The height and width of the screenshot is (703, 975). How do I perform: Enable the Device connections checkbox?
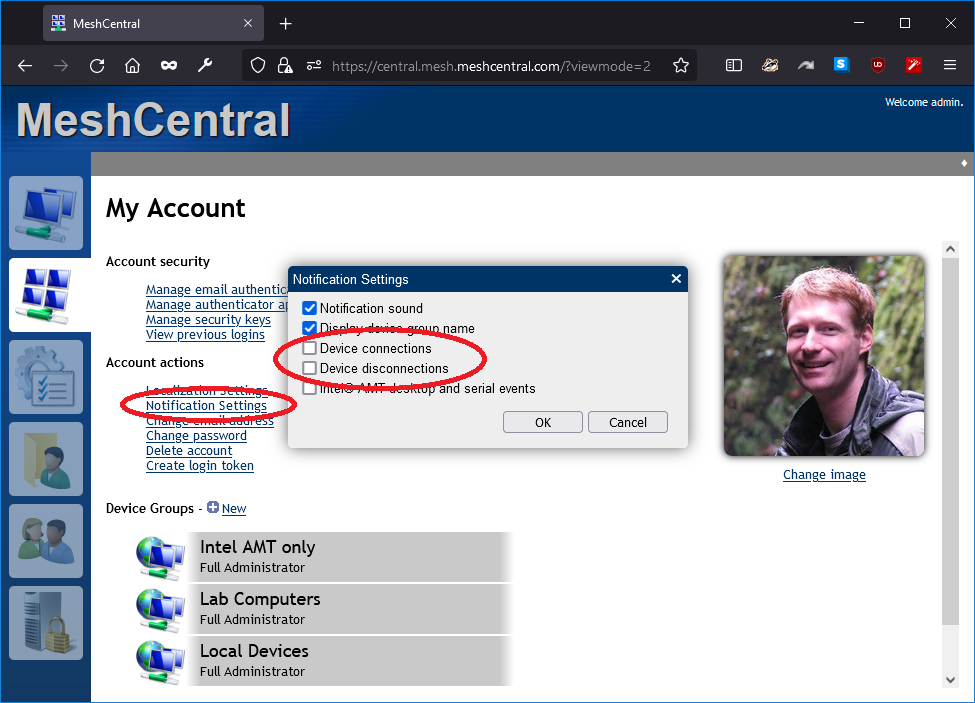[309, 348]
